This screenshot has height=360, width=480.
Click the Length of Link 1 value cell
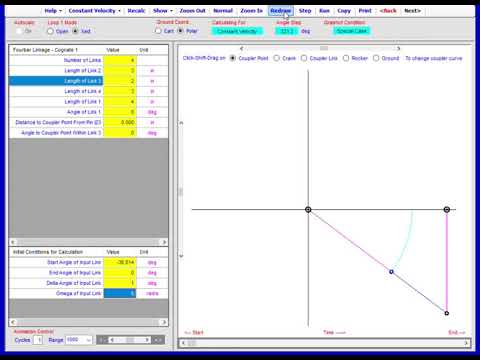120,101
